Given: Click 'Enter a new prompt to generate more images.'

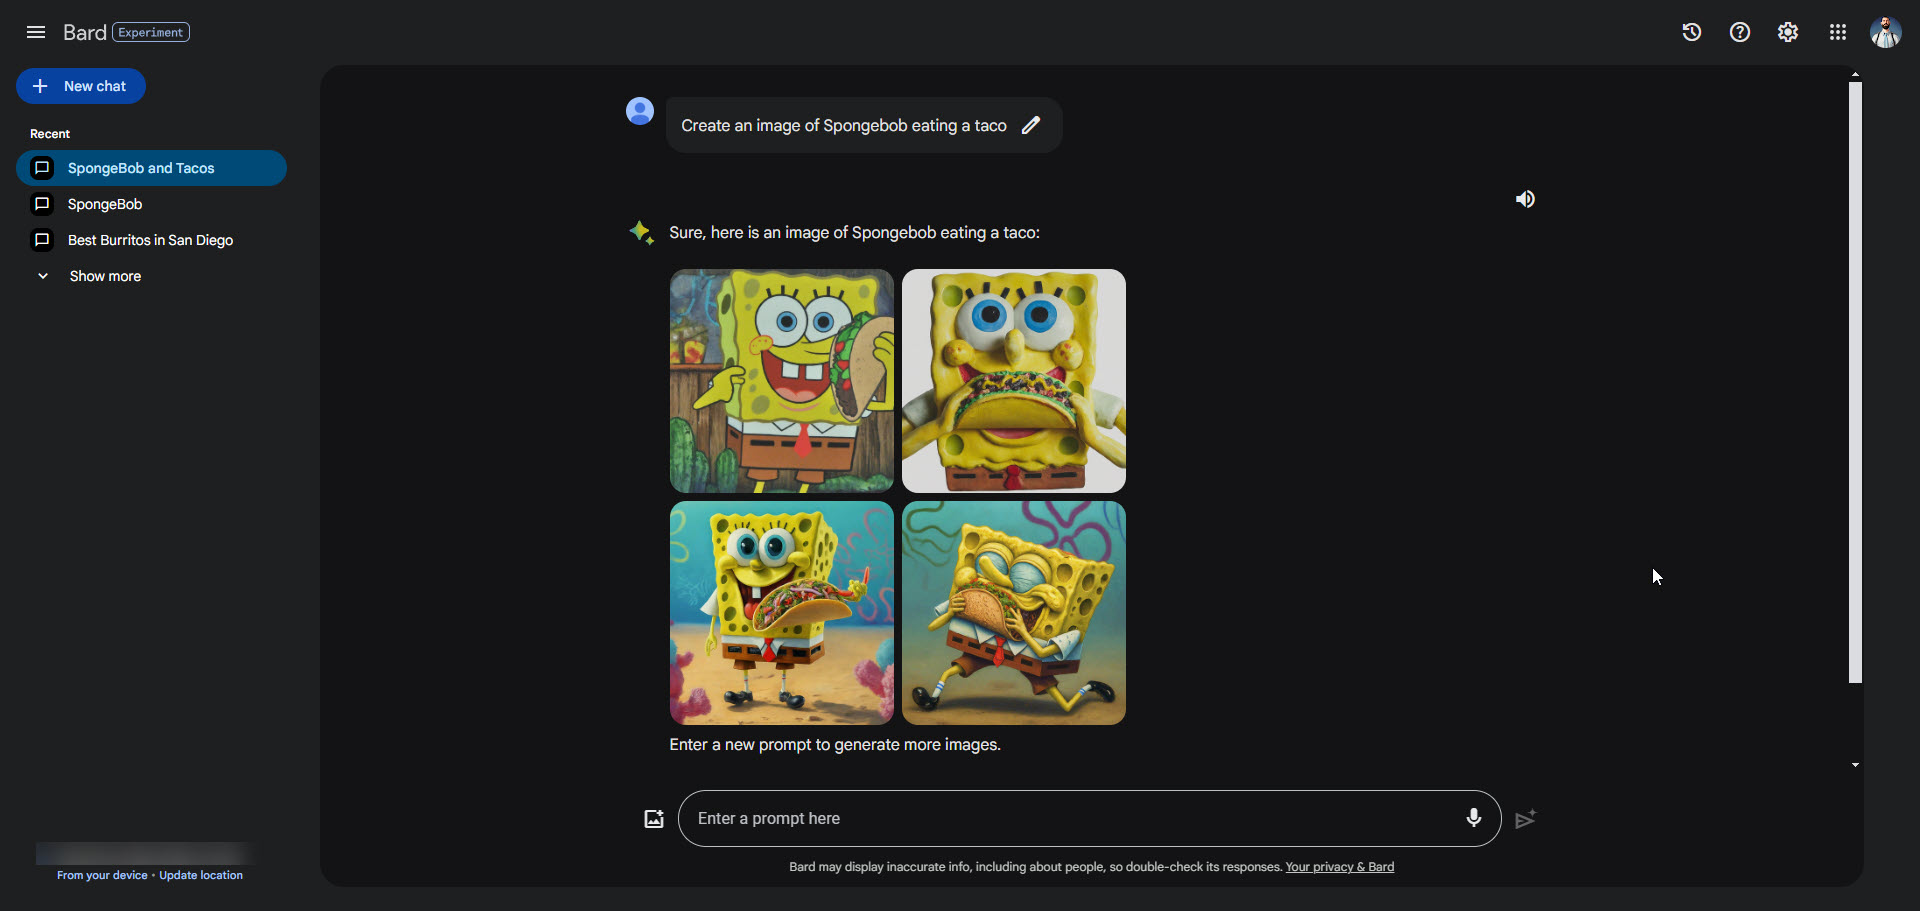Looking at the screenshot, I should tap(835, 745).
